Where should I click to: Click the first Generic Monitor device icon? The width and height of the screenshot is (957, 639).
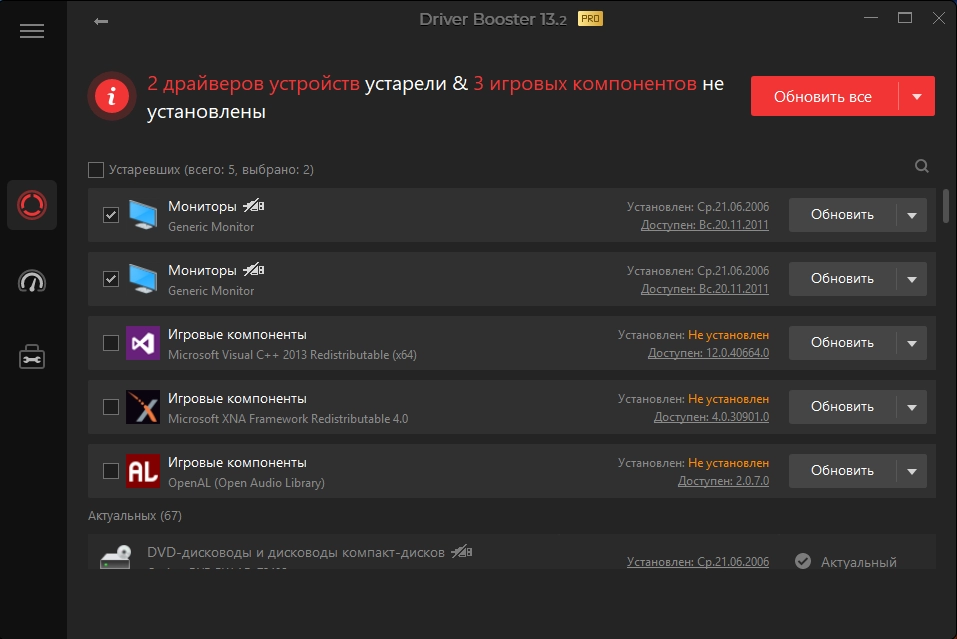coord(143,215)
